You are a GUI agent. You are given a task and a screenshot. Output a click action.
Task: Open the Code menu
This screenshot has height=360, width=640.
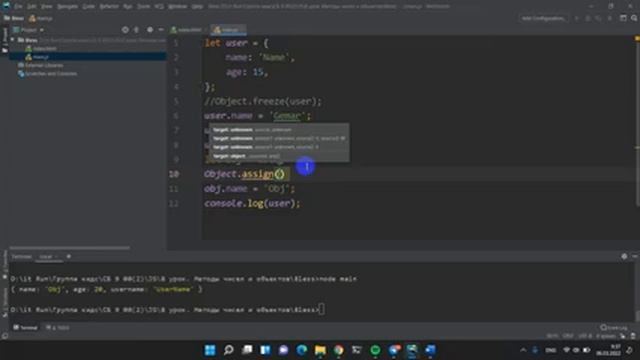click(89, 7)
